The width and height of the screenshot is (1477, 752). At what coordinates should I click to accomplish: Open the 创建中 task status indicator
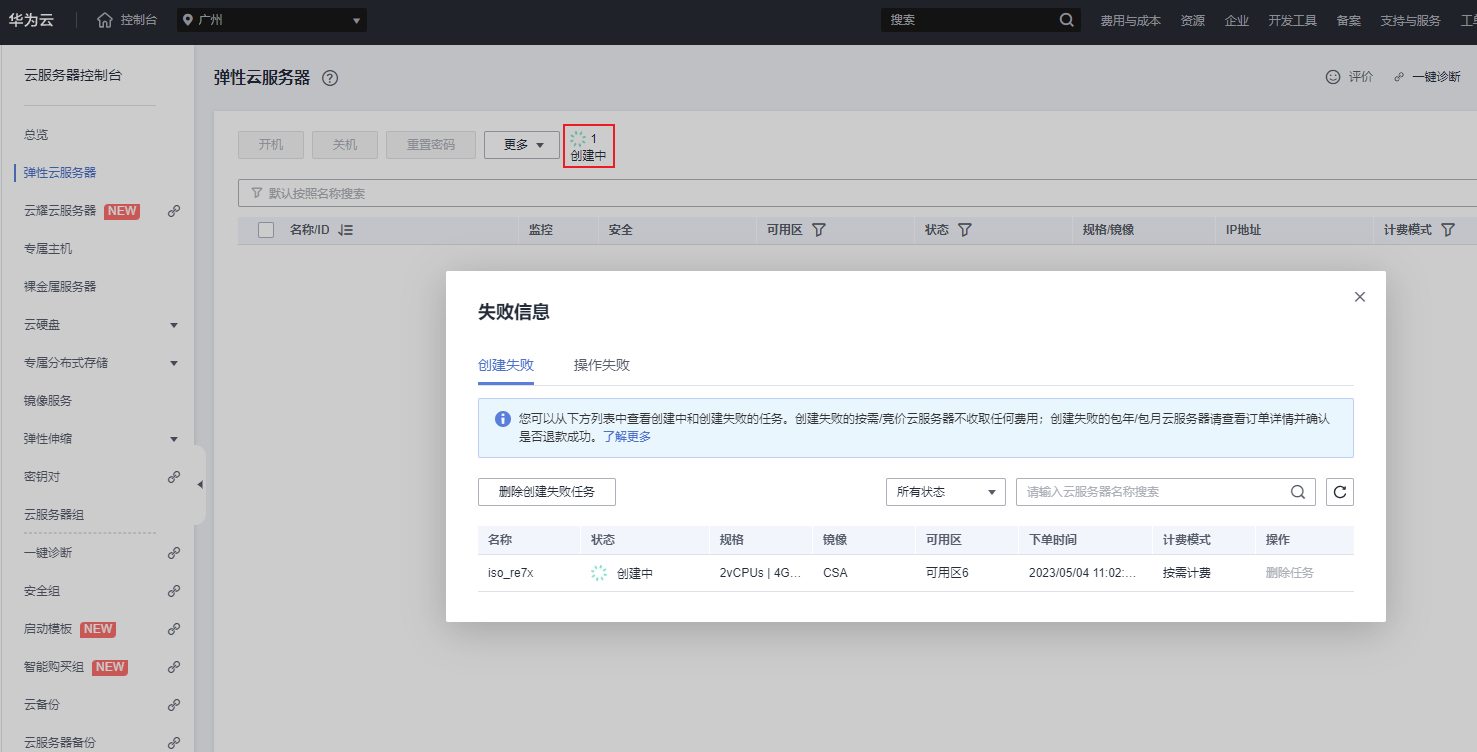click(x=589, y=145)
